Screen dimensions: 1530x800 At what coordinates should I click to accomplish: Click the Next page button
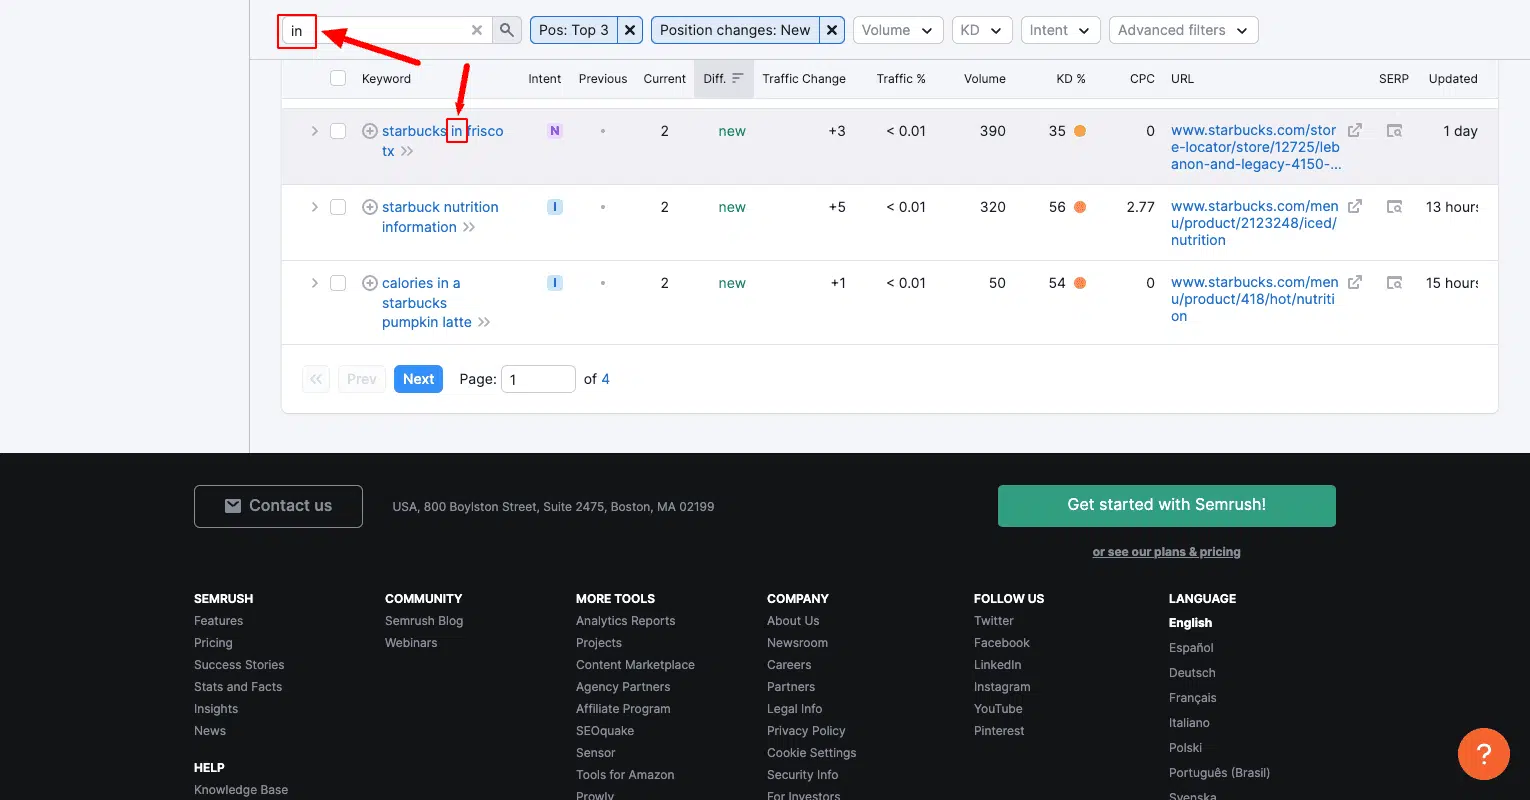tap(418, 379)
